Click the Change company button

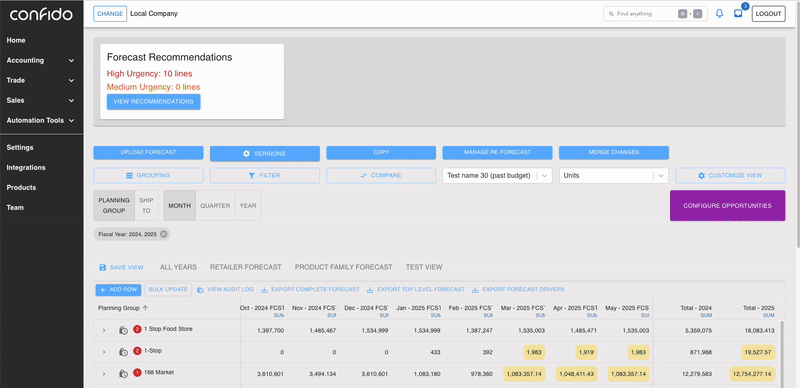pos(110,14)
